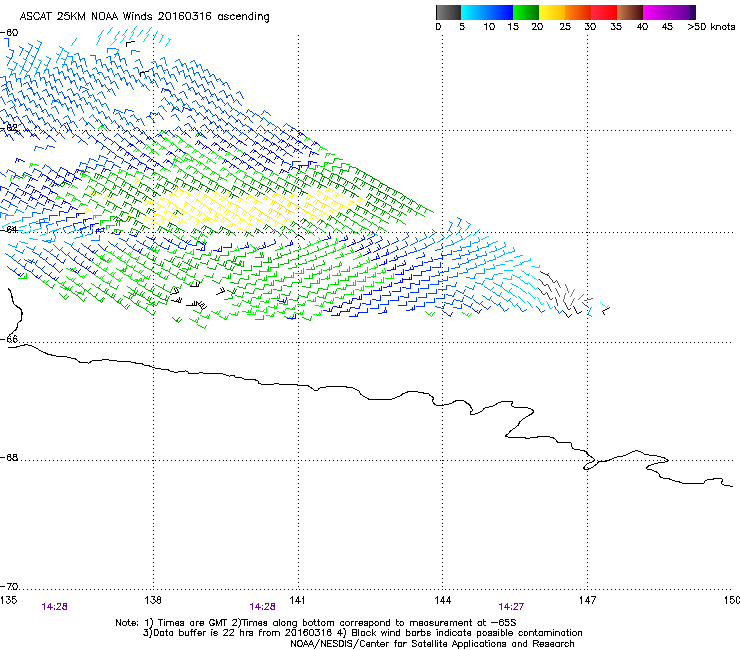Select the orange 25-30 knots legend segment
This screenshot has width=740, height=650.
pos(578,12)
